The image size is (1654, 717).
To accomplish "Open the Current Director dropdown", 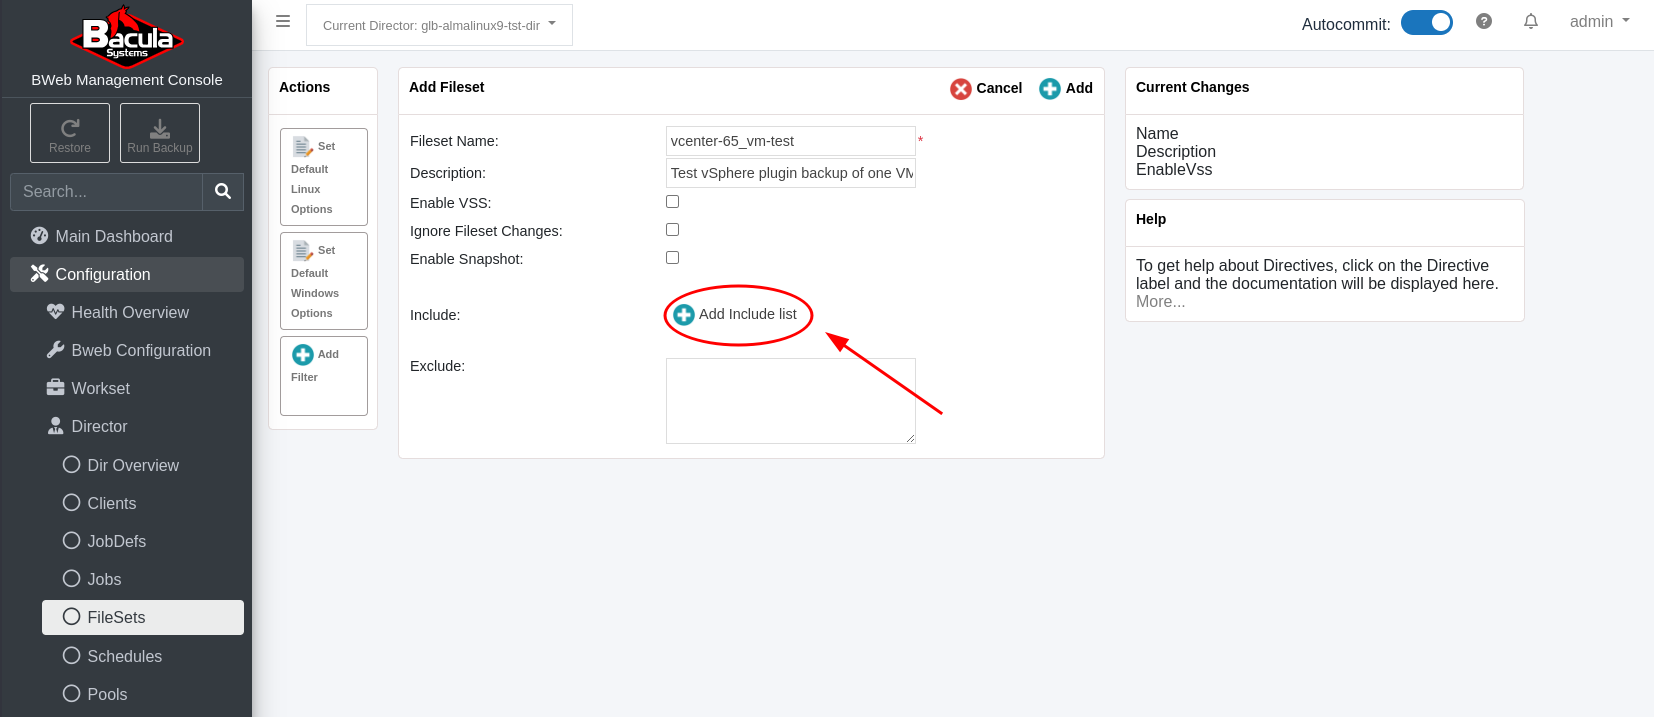I will coord(439,25).
